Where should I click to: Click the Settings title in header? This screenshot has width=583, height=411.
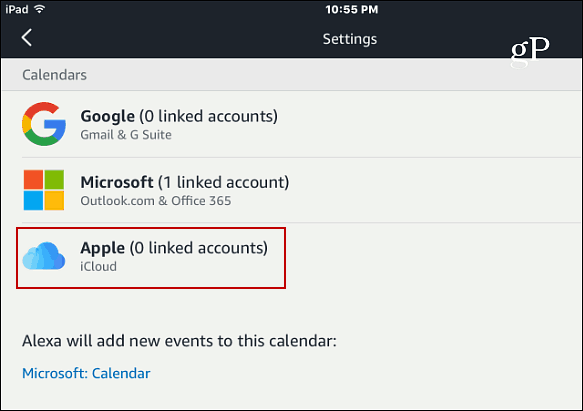(350, 39)
